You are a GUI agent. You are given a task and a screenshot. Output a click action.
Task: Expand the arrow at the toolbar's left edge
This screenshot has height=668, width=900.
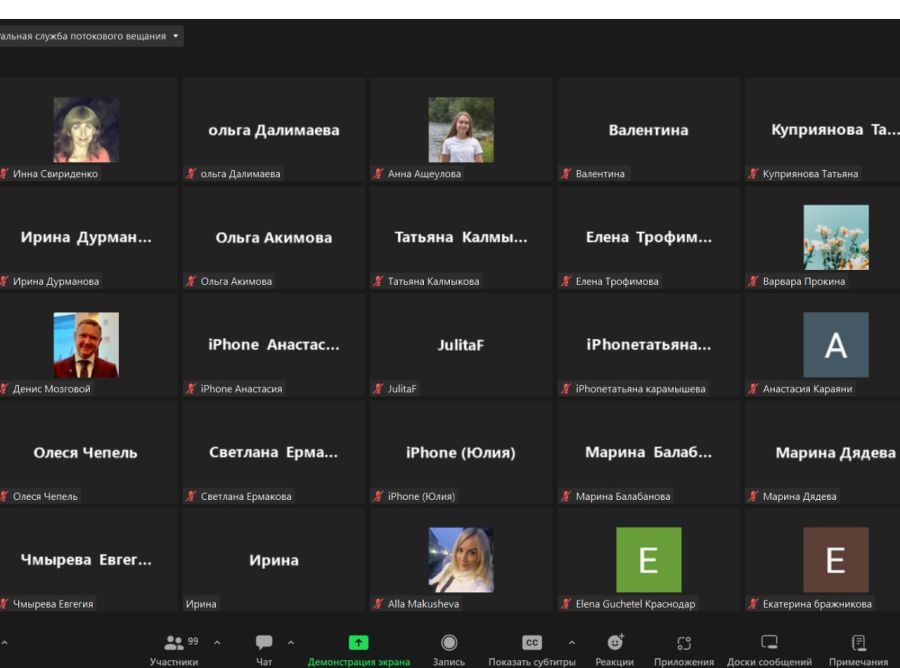pos(4,643)
